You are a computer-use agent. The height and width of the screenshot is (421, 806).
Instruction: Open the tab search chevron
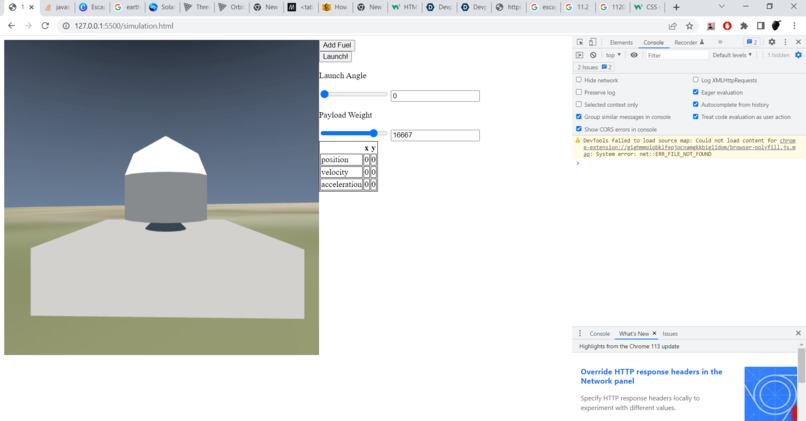click(721, 7)
